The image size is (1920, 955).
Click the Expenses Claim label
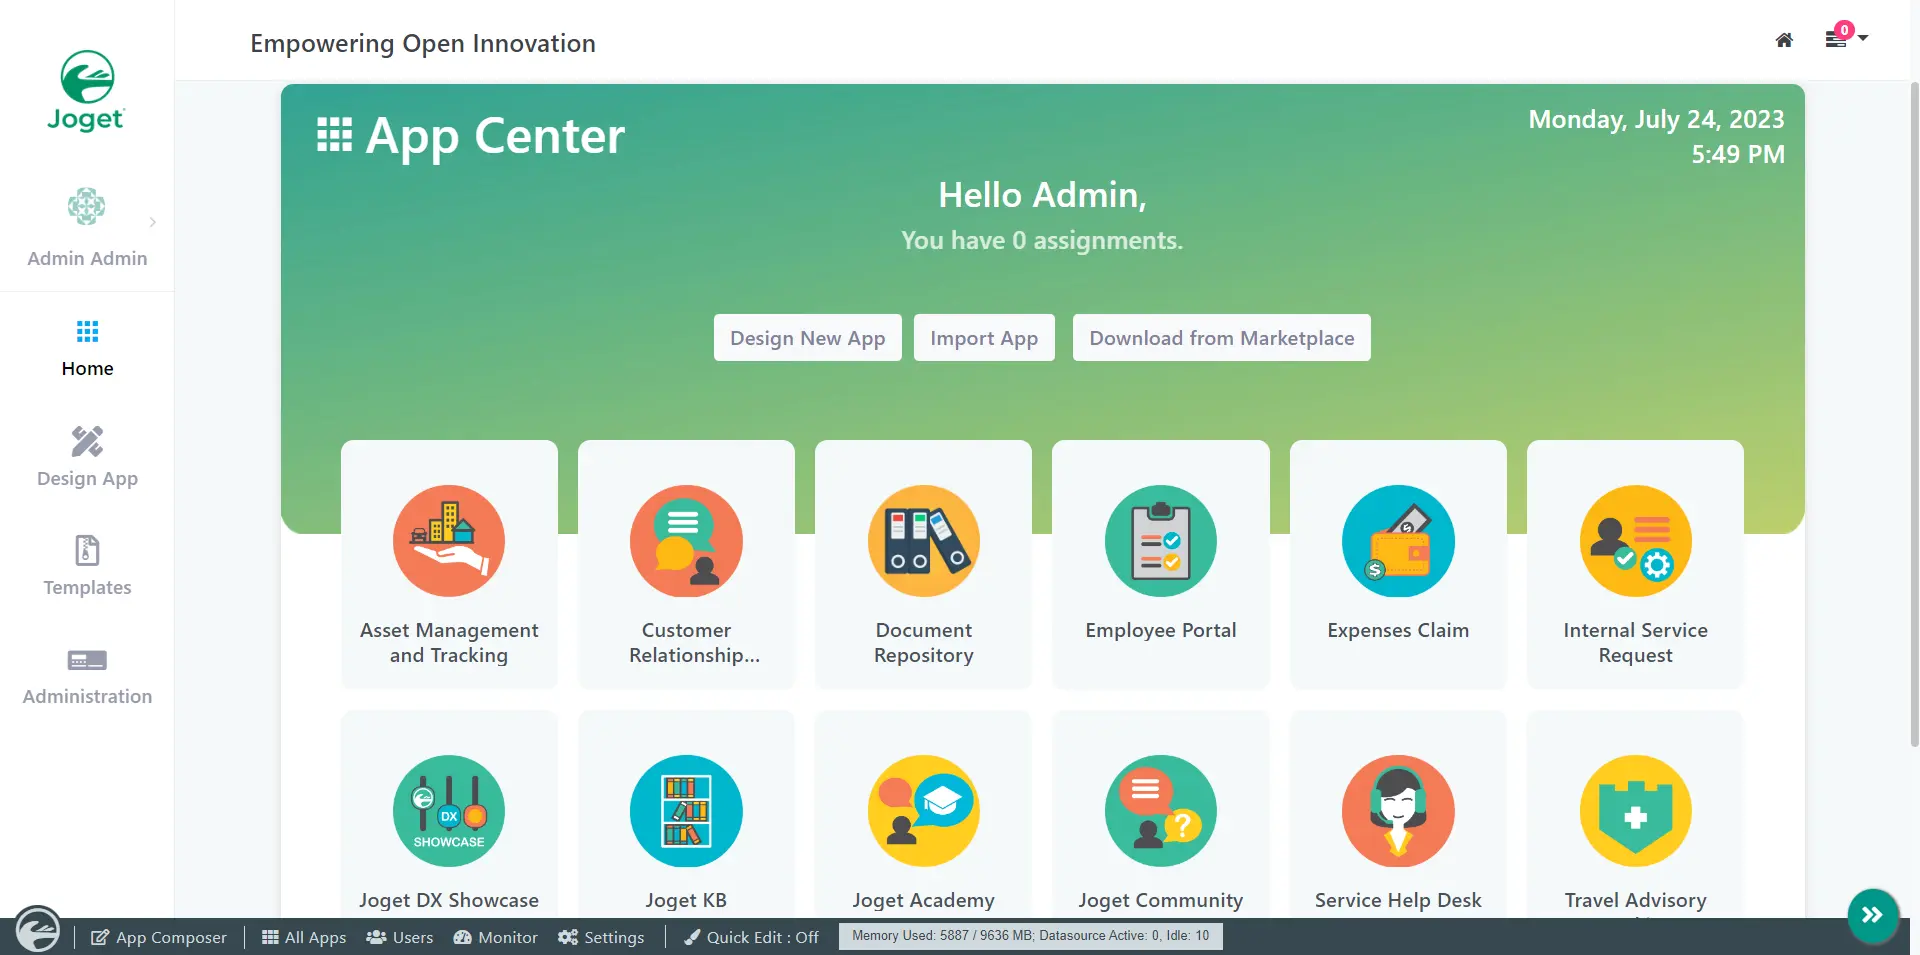[x=1398, y=630]
